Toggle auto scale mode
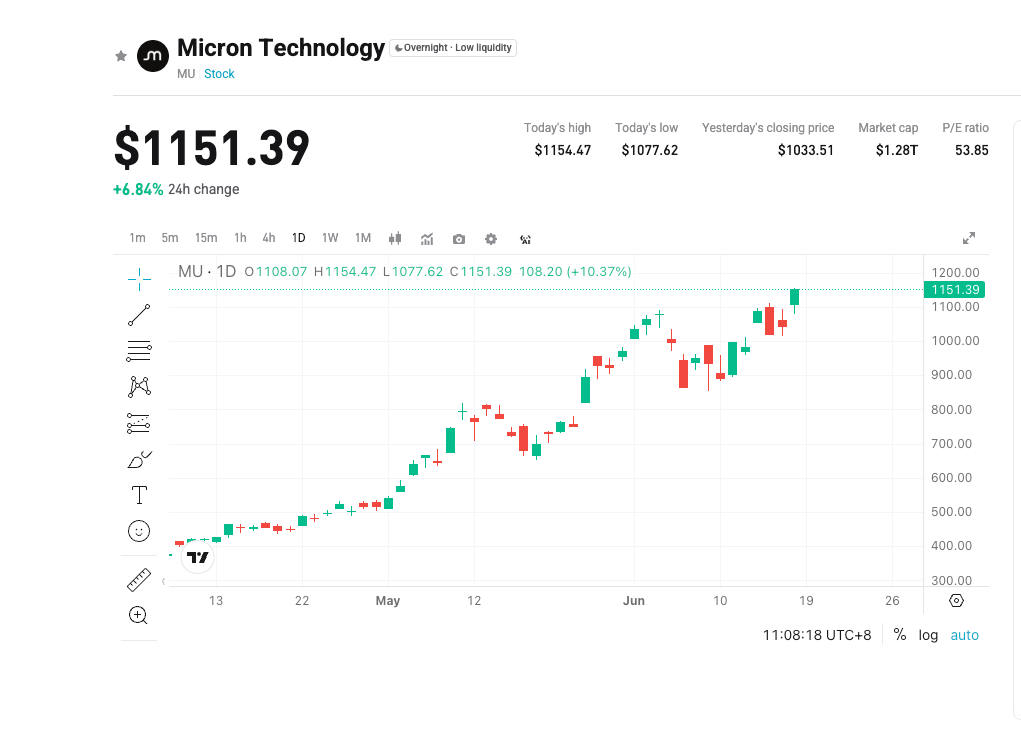Image resolution: width=1021 pixels, height=736 pixels. (x=964, y=635)
